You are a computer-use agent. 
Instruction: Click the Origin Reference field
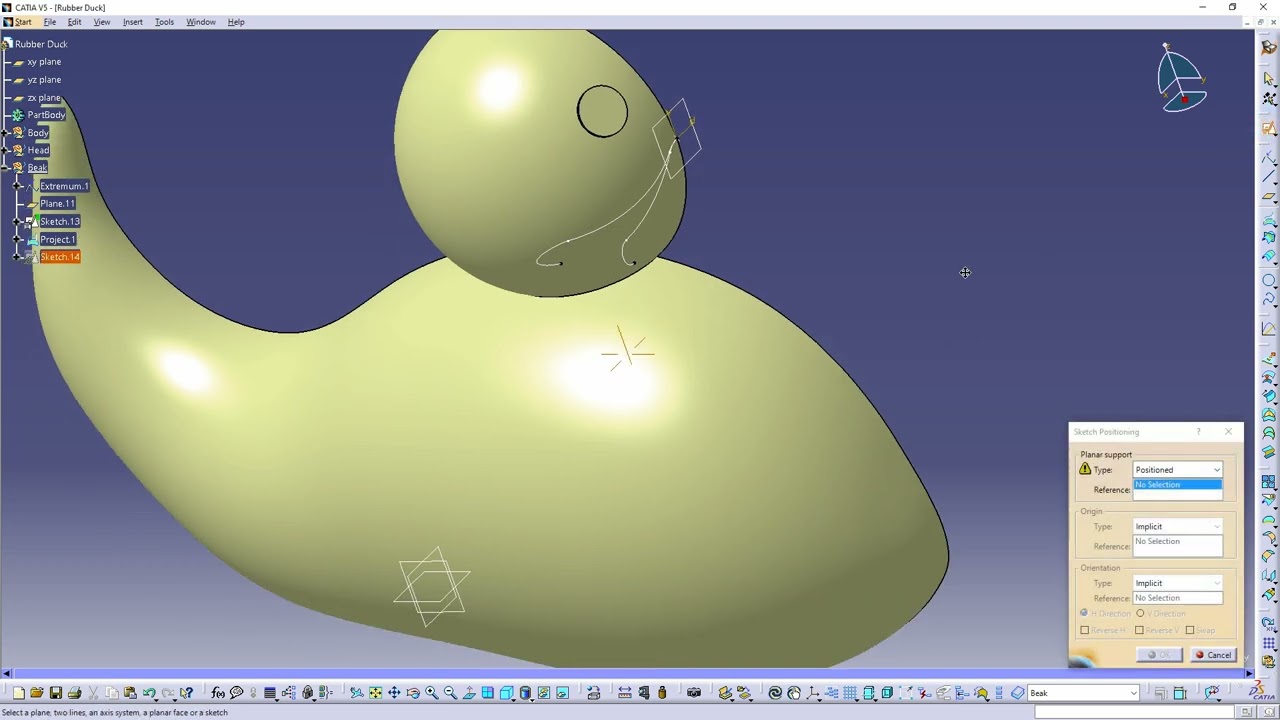click(x=1178, y=545)
